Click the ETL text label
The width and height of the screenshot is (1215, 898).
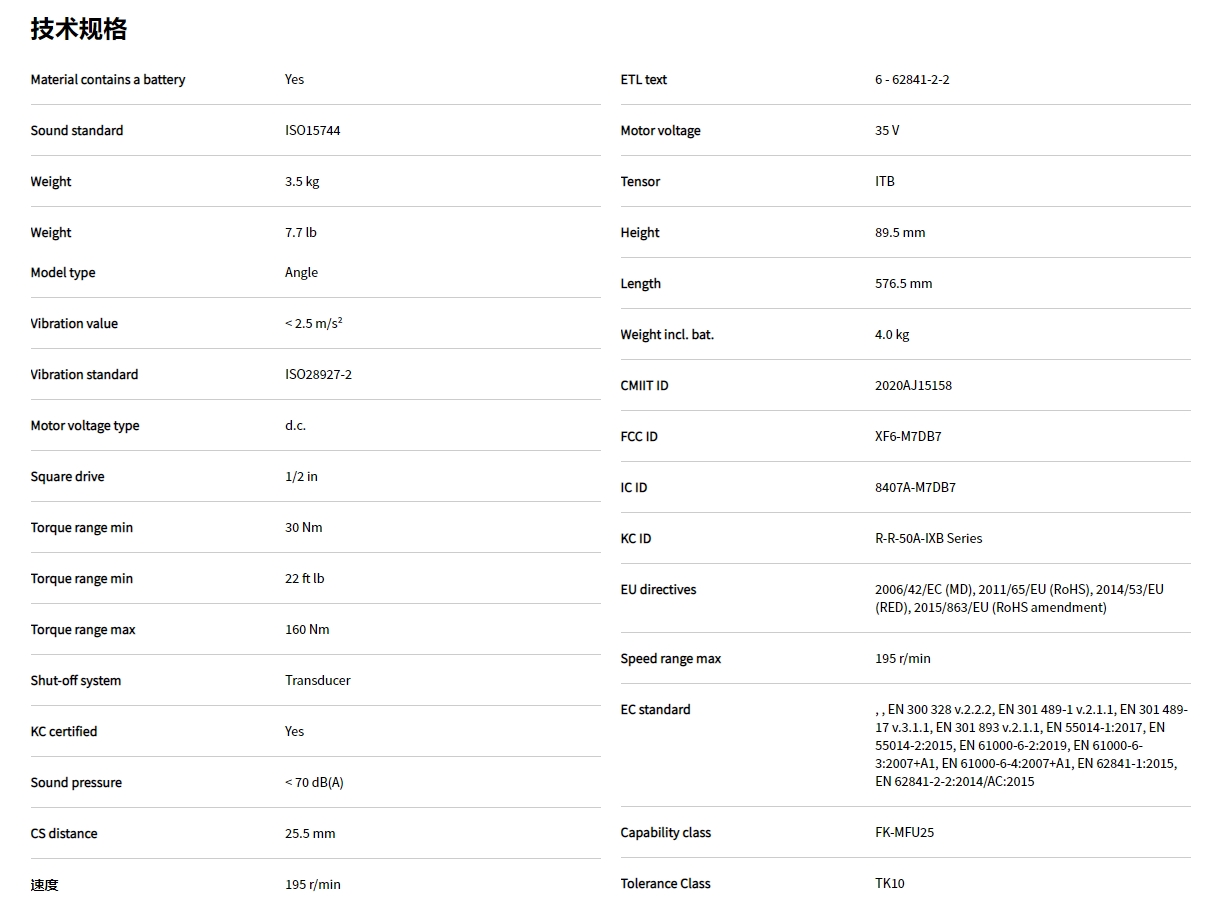643,79
